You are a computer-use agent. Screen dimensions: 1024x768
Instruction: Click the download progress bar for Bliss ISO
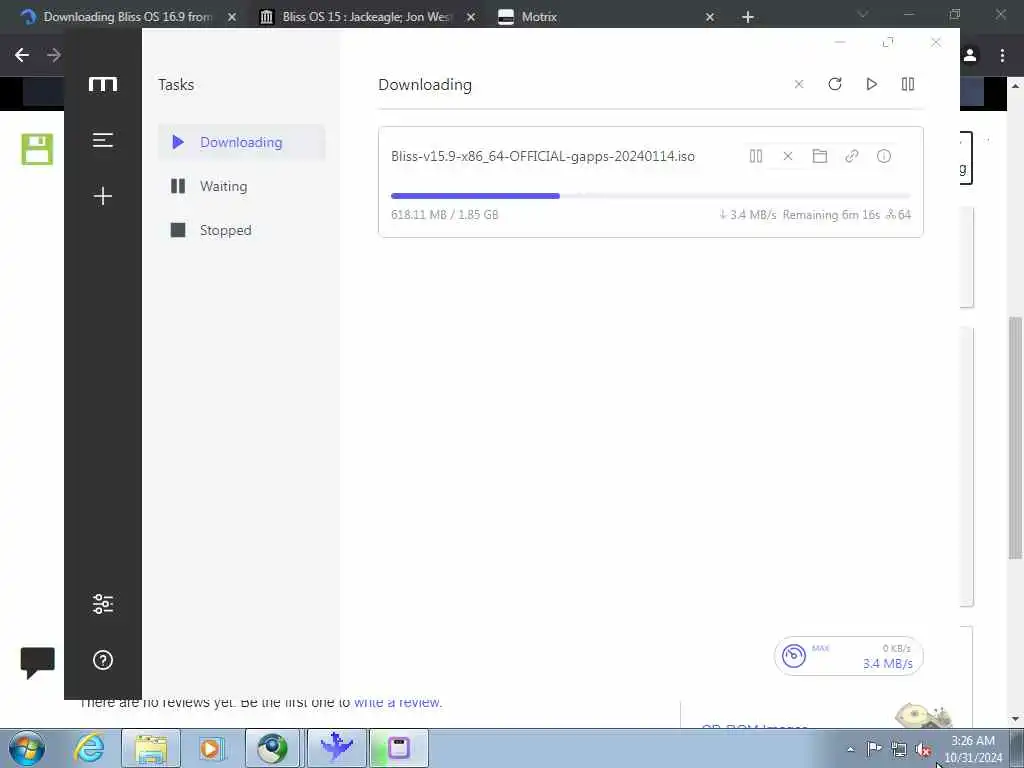[x=650, y=196]
